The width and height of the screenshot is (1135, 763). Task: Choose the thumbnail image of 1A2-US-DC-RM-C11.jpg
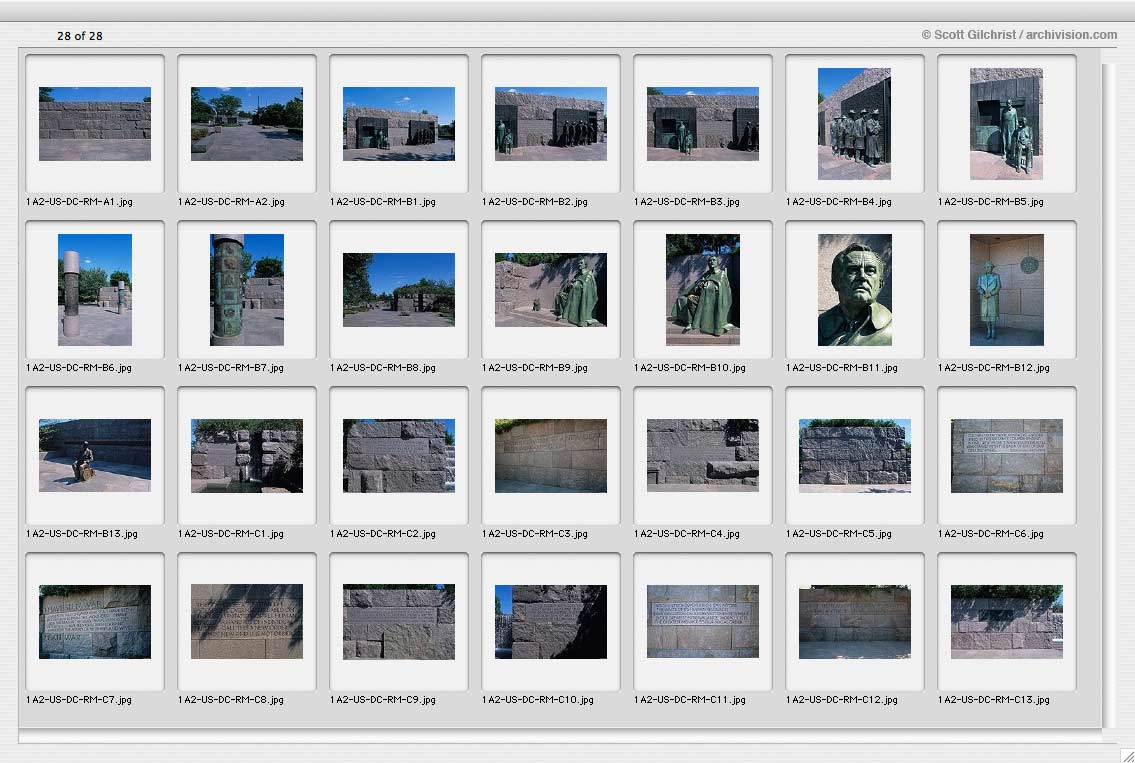point(703,621)
